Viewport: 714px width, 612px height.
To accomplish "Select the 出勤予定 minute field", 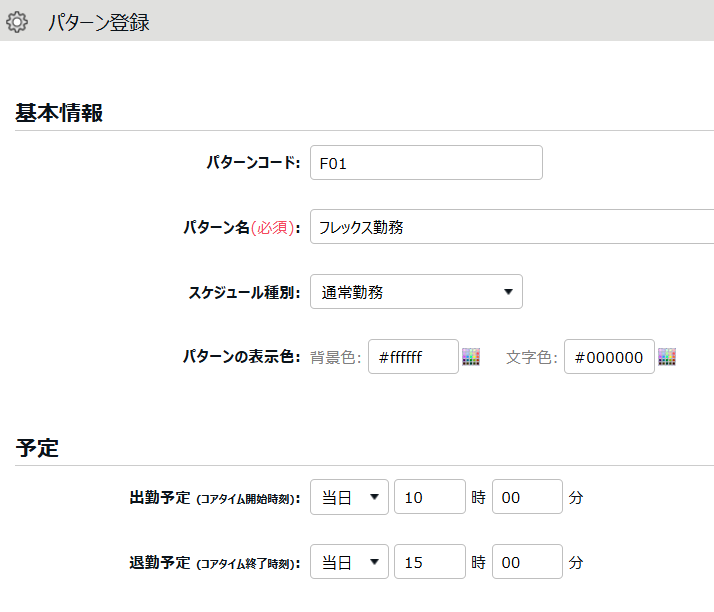I will [x=527, y=497].
